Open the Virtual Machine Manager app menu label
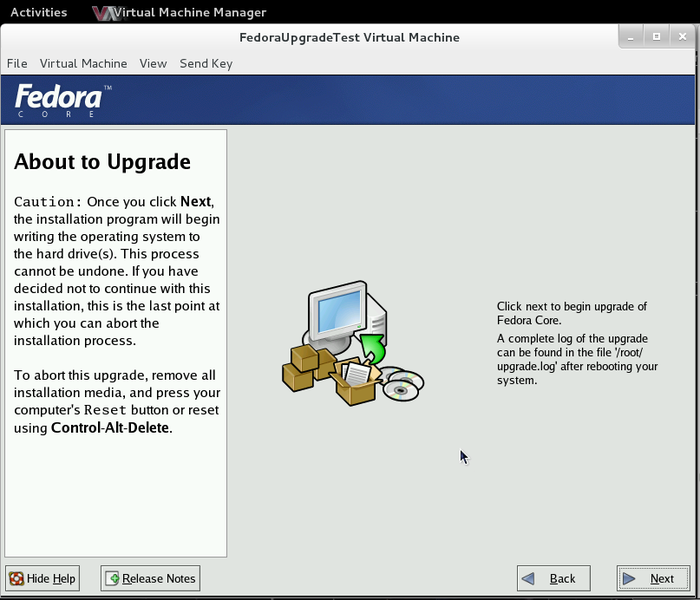700x600 pixels. click(189, 13)
